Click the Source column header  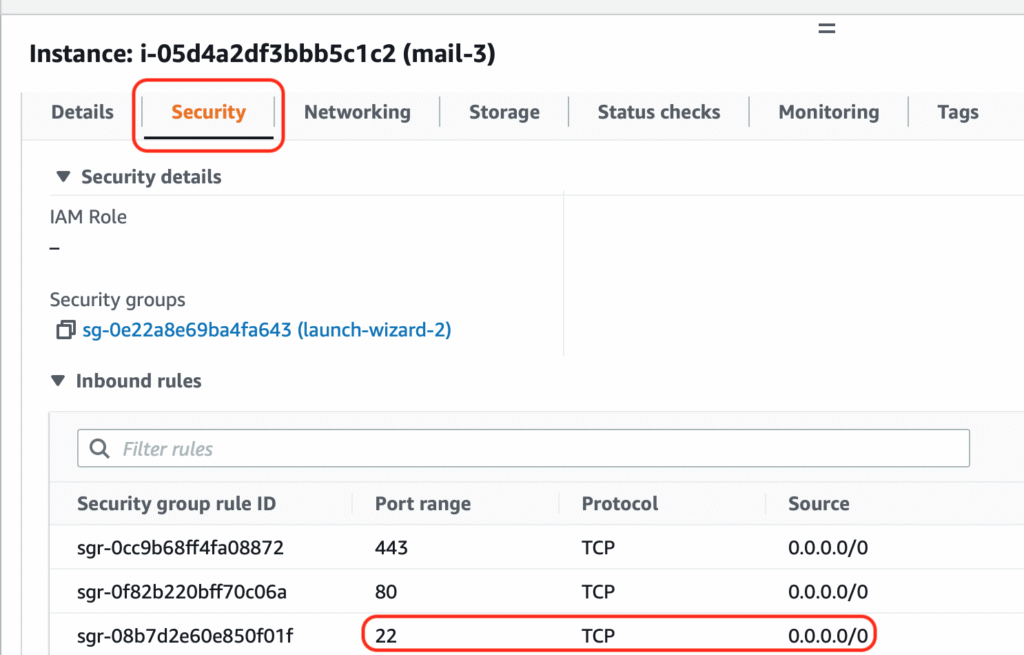click(x=818, y=504)
